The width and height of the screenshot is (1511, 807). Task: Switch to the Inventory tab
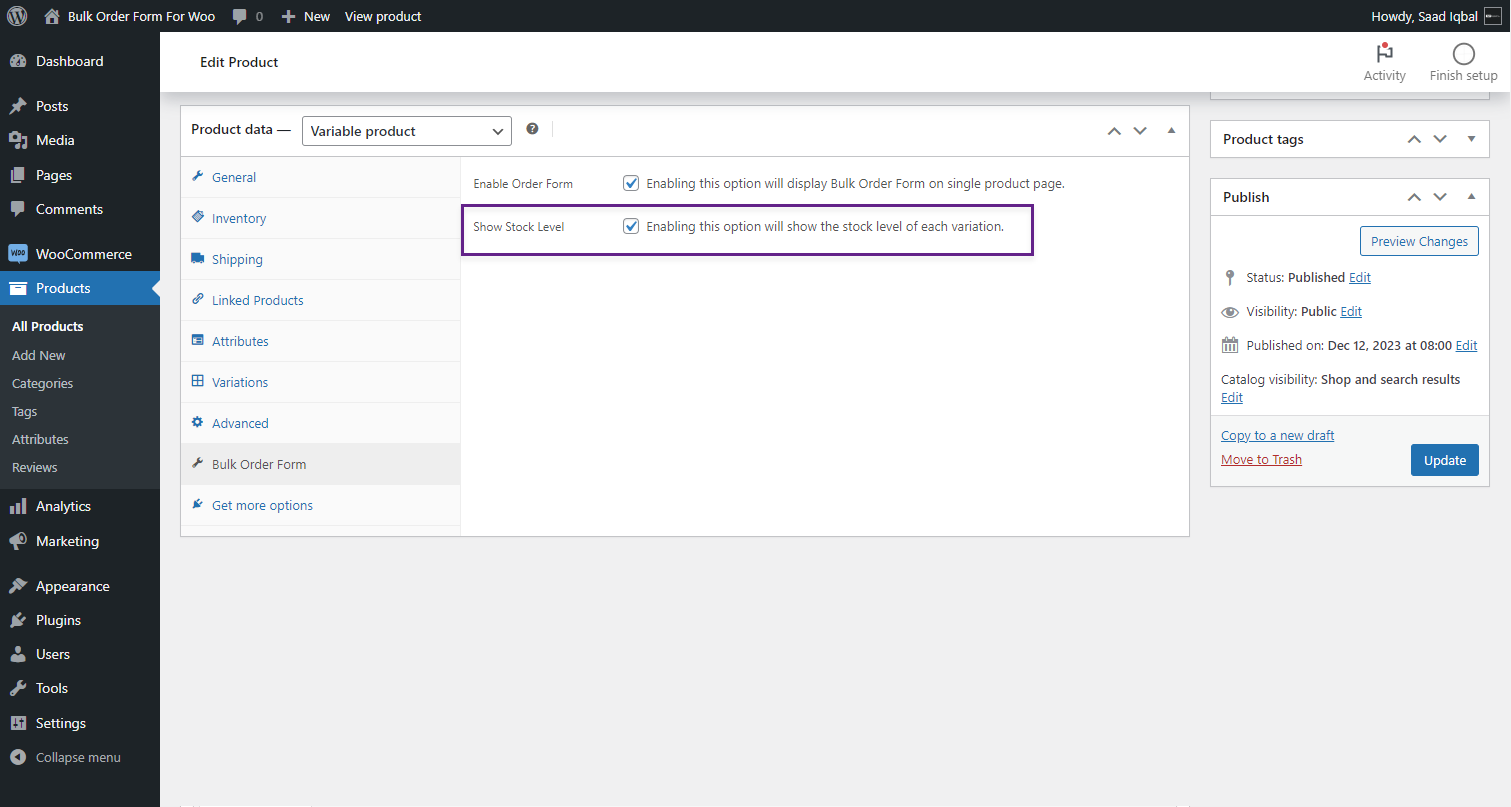[321, 218]
